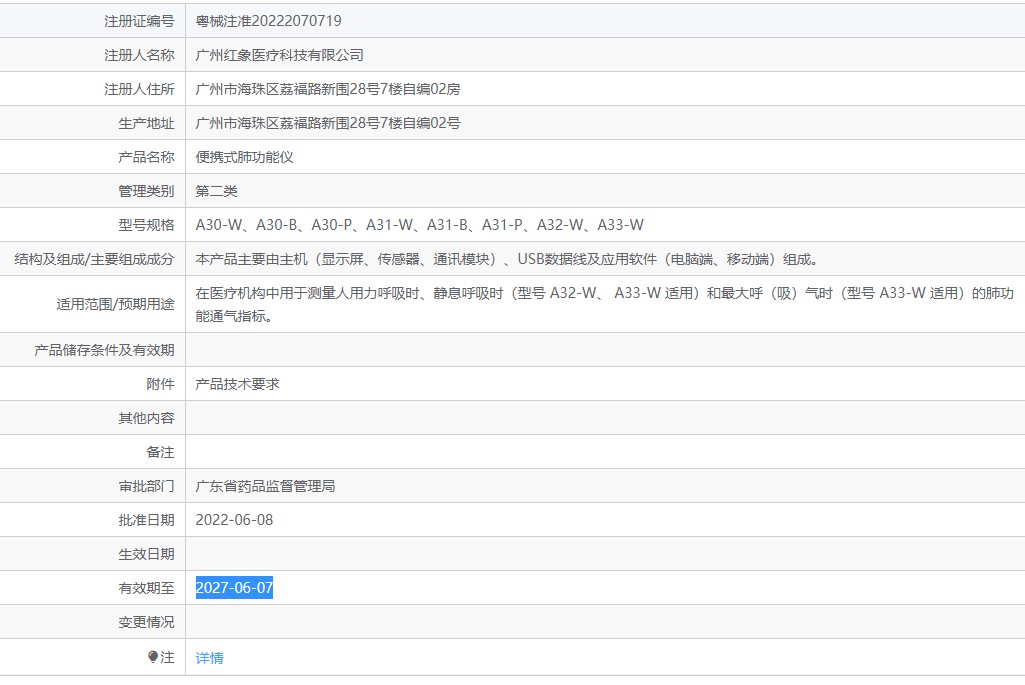Click the 变更情况 row label
This screenshot has height=685, width=1025.
pyautogui.click(x=146, y=622)
